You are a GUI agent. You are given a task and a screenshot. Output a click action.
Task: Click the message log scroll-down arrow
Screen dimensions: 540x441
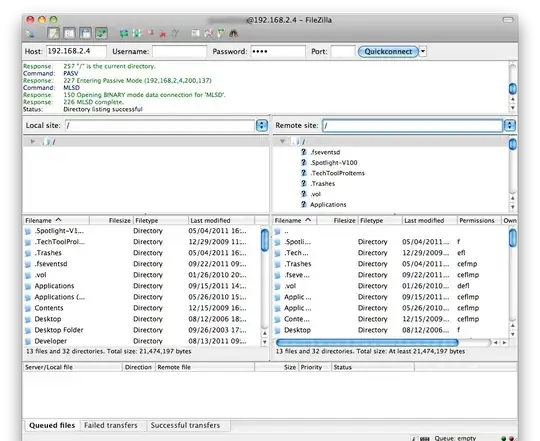512,108
